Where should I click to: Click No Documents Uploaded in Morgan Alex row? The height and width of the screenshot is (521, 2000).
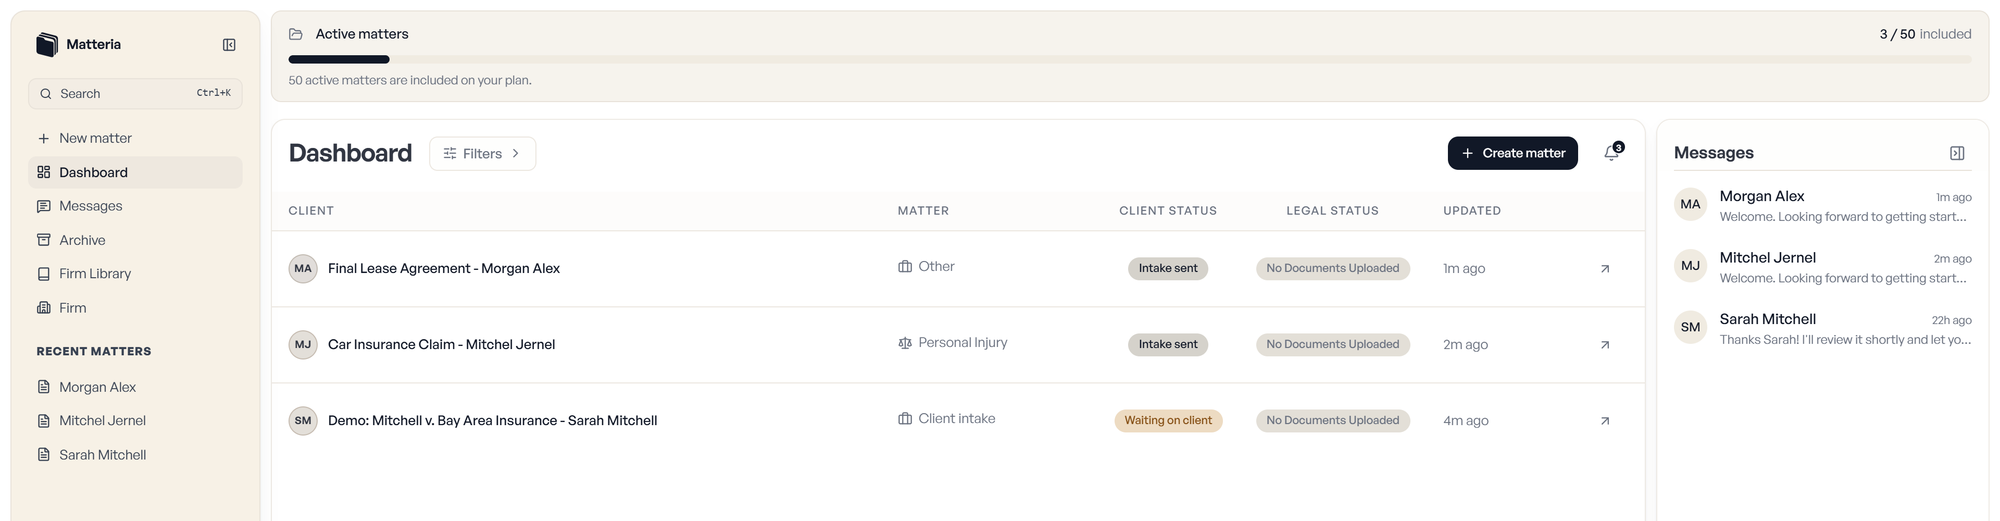[x=1333, y=269]
